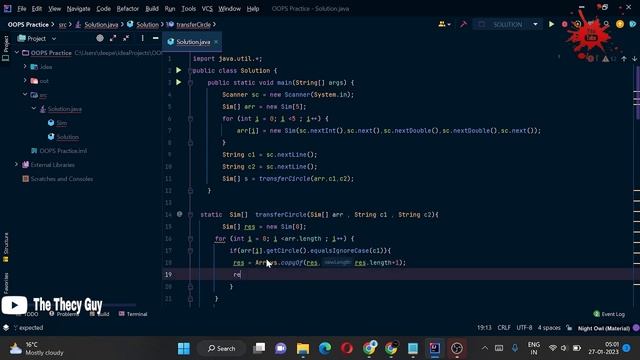Click the run gutter arrow beside main method

(178, 82)
